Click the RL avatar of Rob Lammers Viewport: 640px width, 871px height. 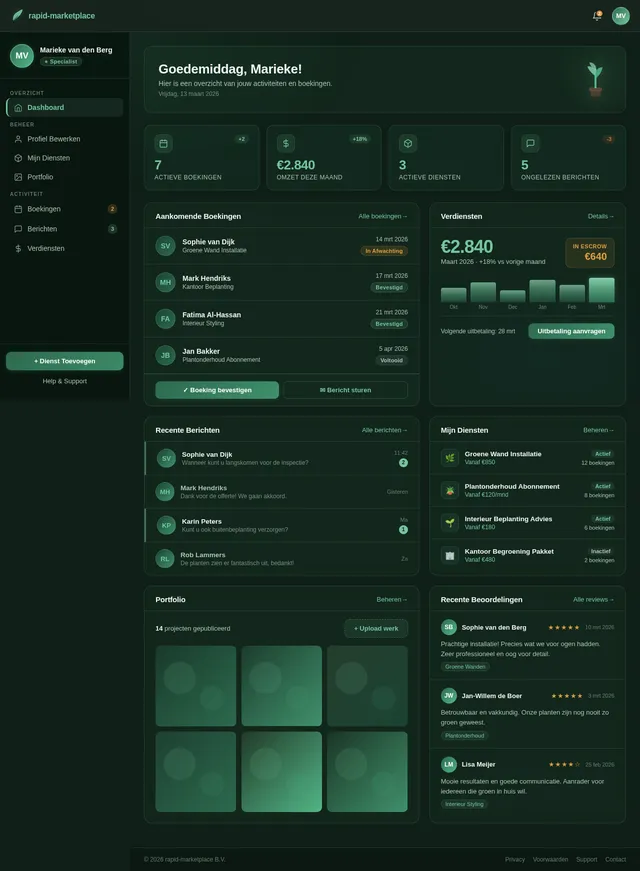pyautogui.click(x=165, y=559)
